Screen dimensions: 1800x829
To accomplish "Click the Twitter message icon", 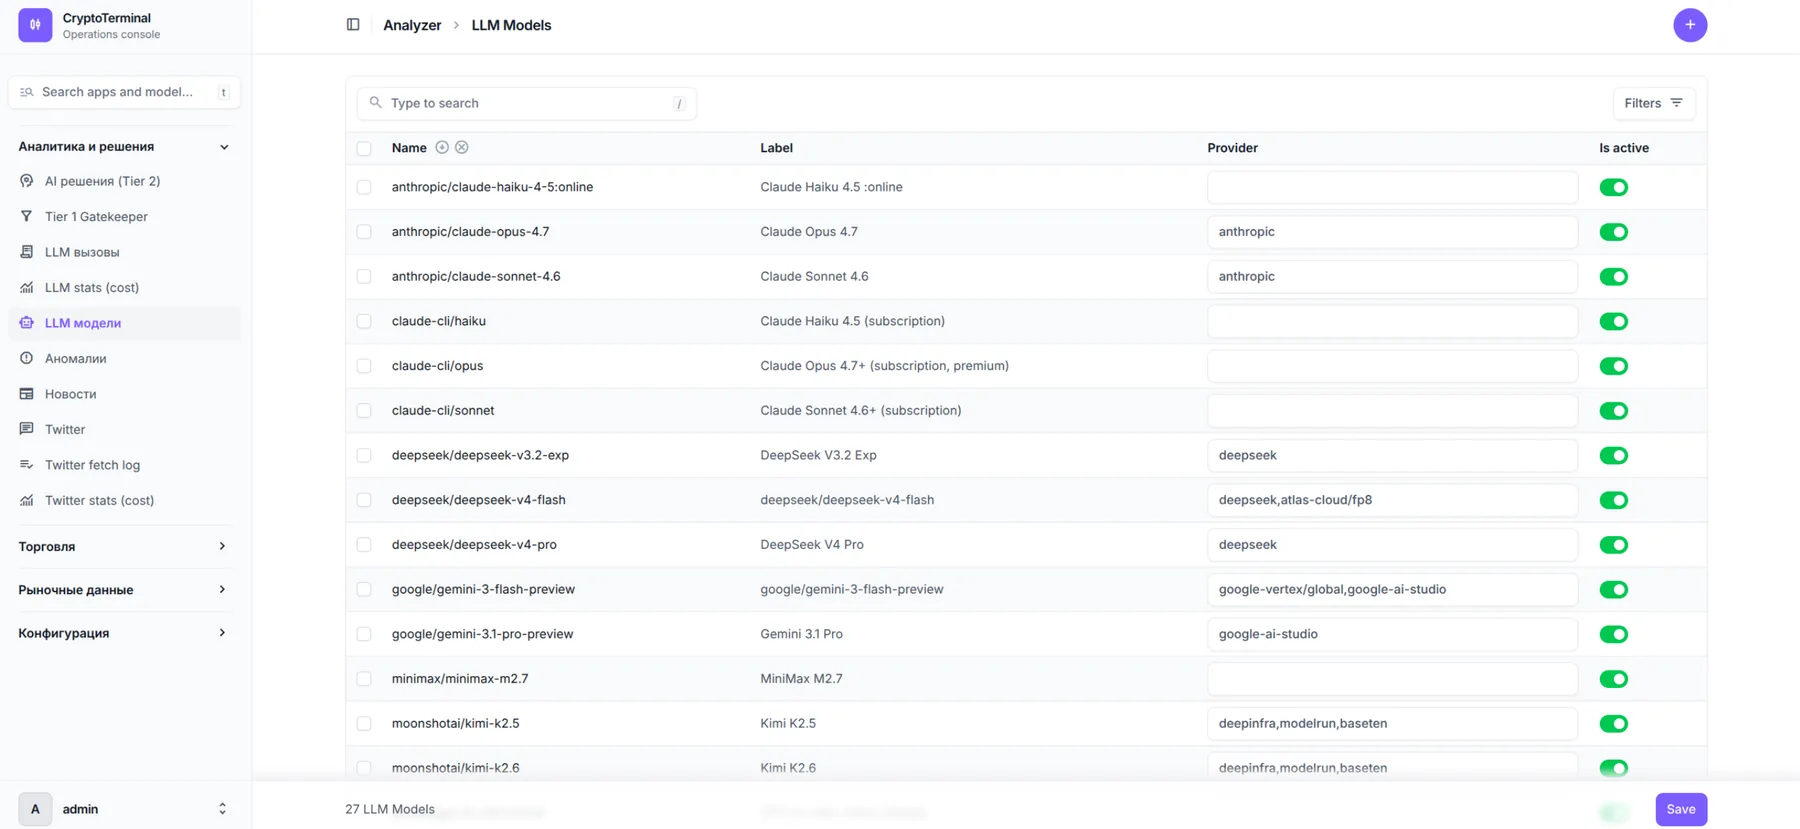I will [27, 429].
